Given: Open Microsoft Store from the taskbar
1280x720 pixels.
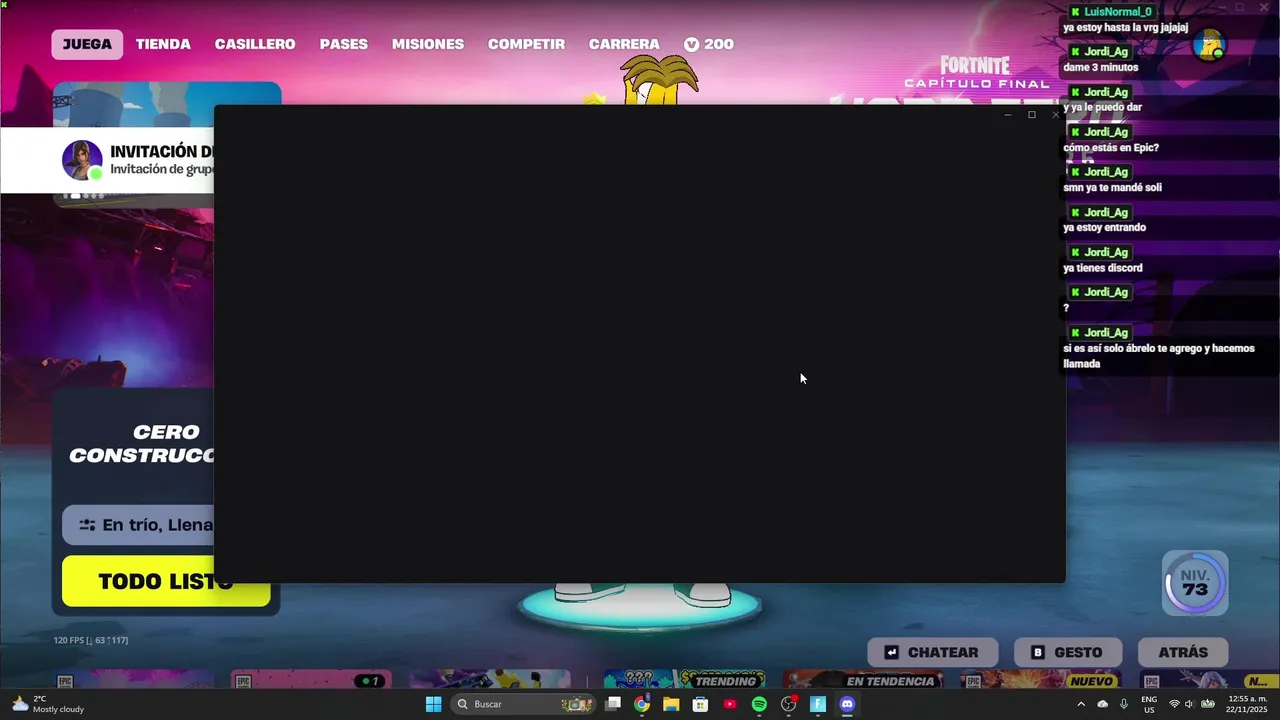Looking at the screenshot, I should 701,704.
